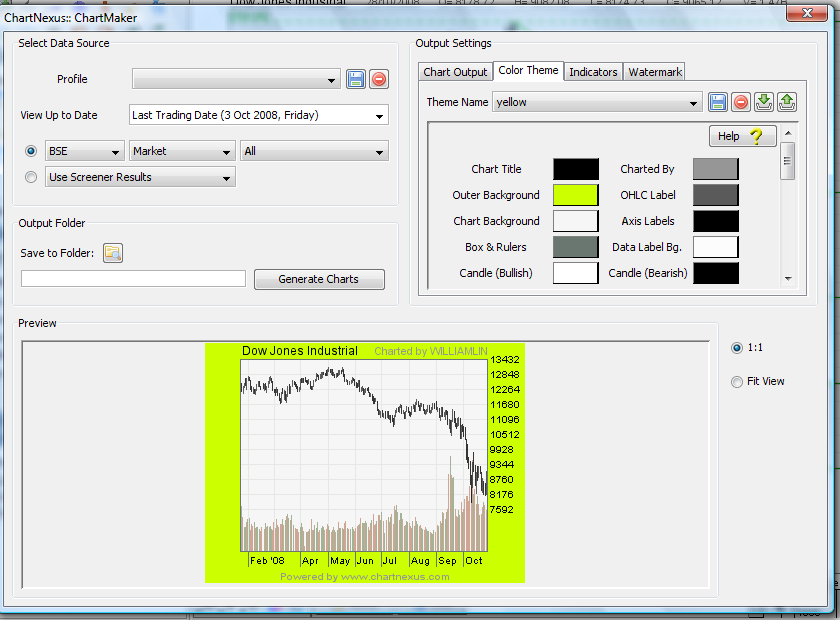This screenshot has height=620, width=840.
Task: Browse for output folder icon
Action: [112, 253]
